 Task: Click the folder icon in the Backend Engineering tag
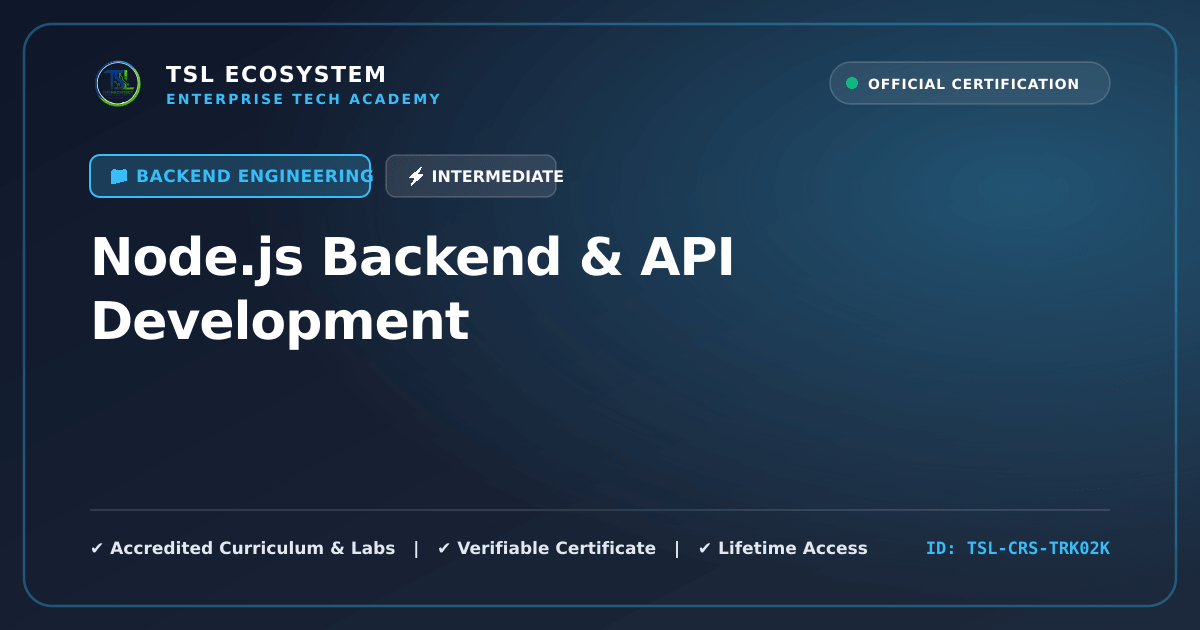click(119, 176)
